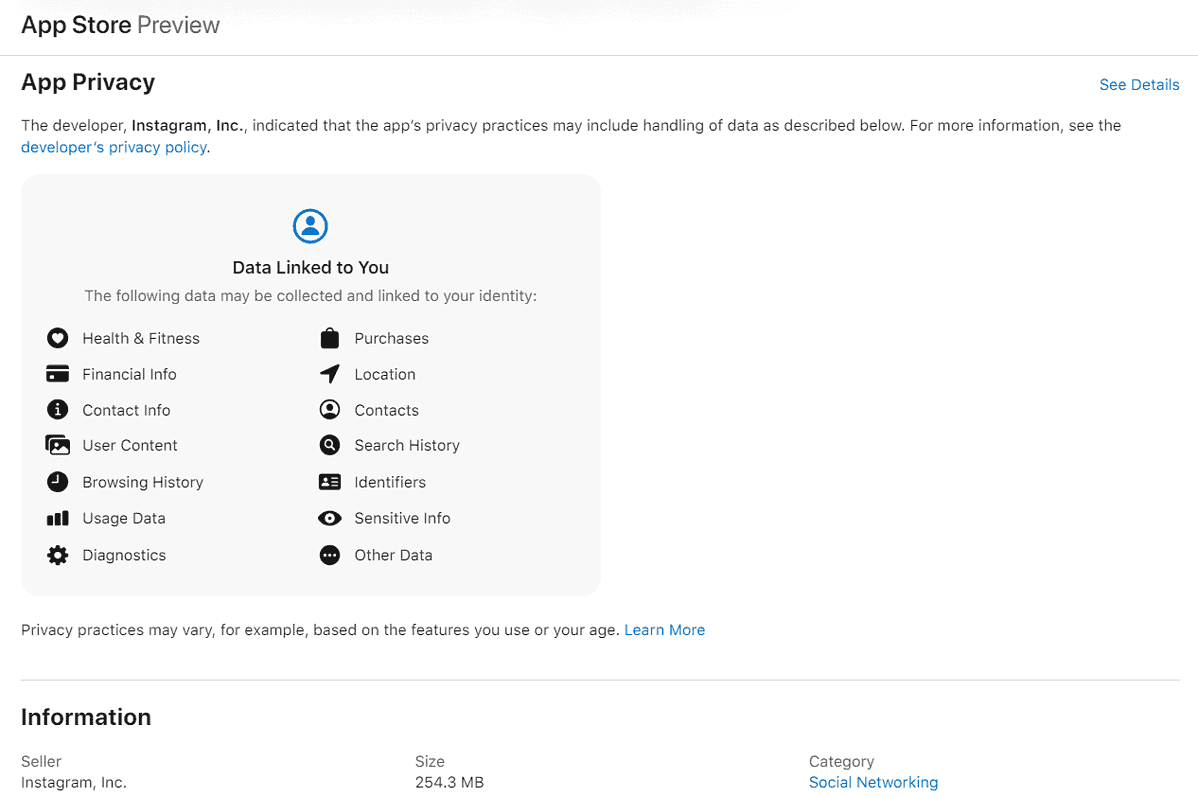Click the App Store Preview header title
This screenshot has height=797, width=1198.
[120, 25]
